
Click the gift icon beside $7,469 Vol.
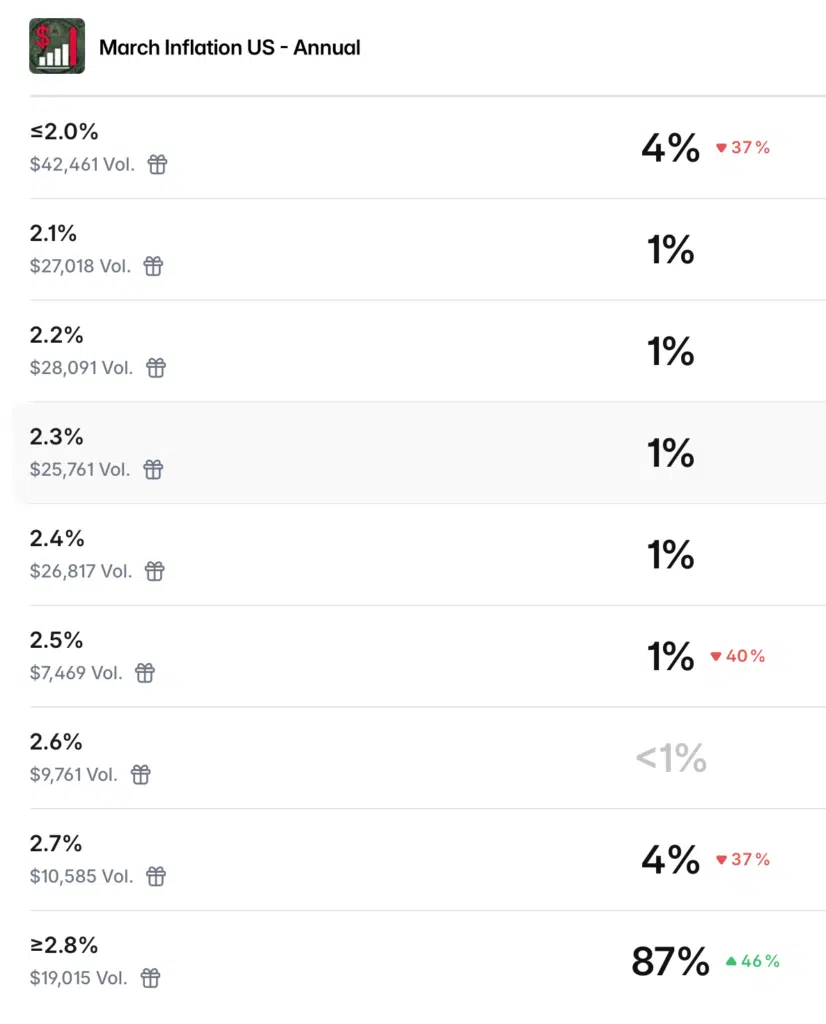(145, 673)
